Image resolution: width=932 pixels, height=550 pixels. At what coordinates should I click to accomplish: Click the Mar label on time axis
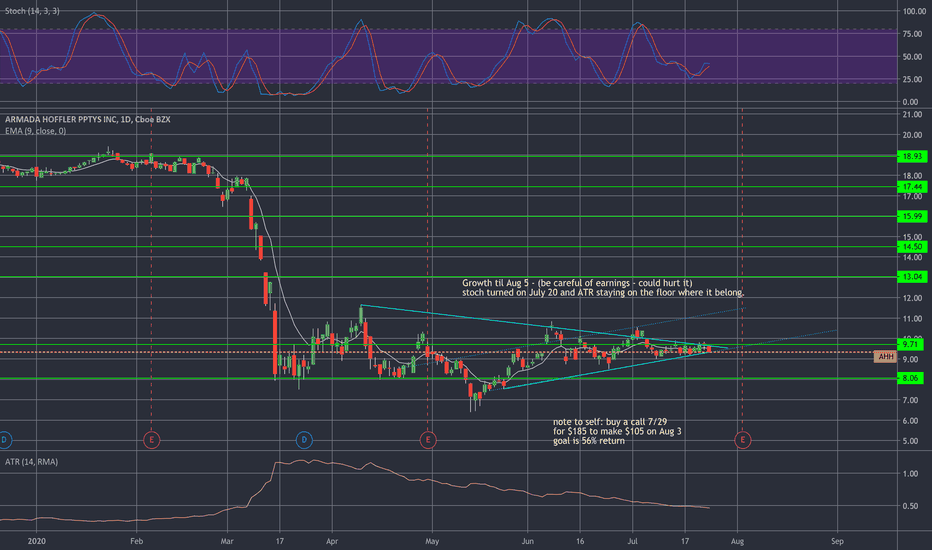coord(226,542)
